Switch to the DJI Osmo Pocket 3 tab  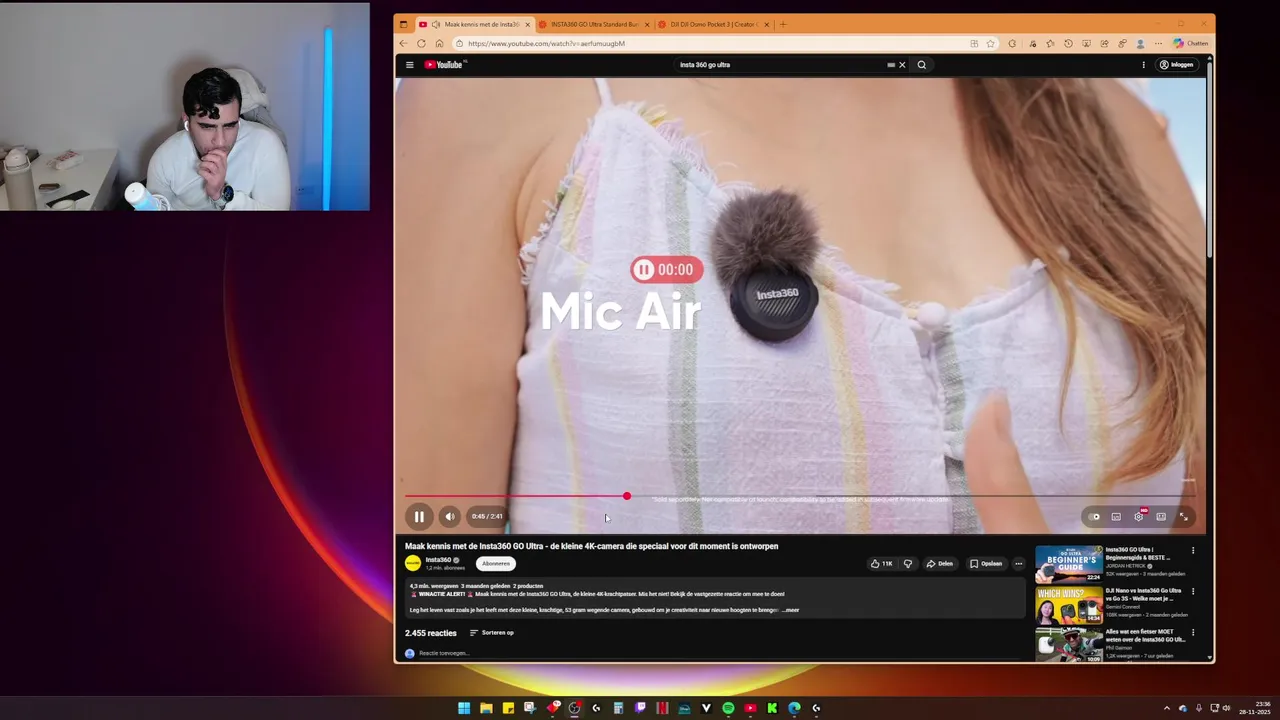[713, 24]
